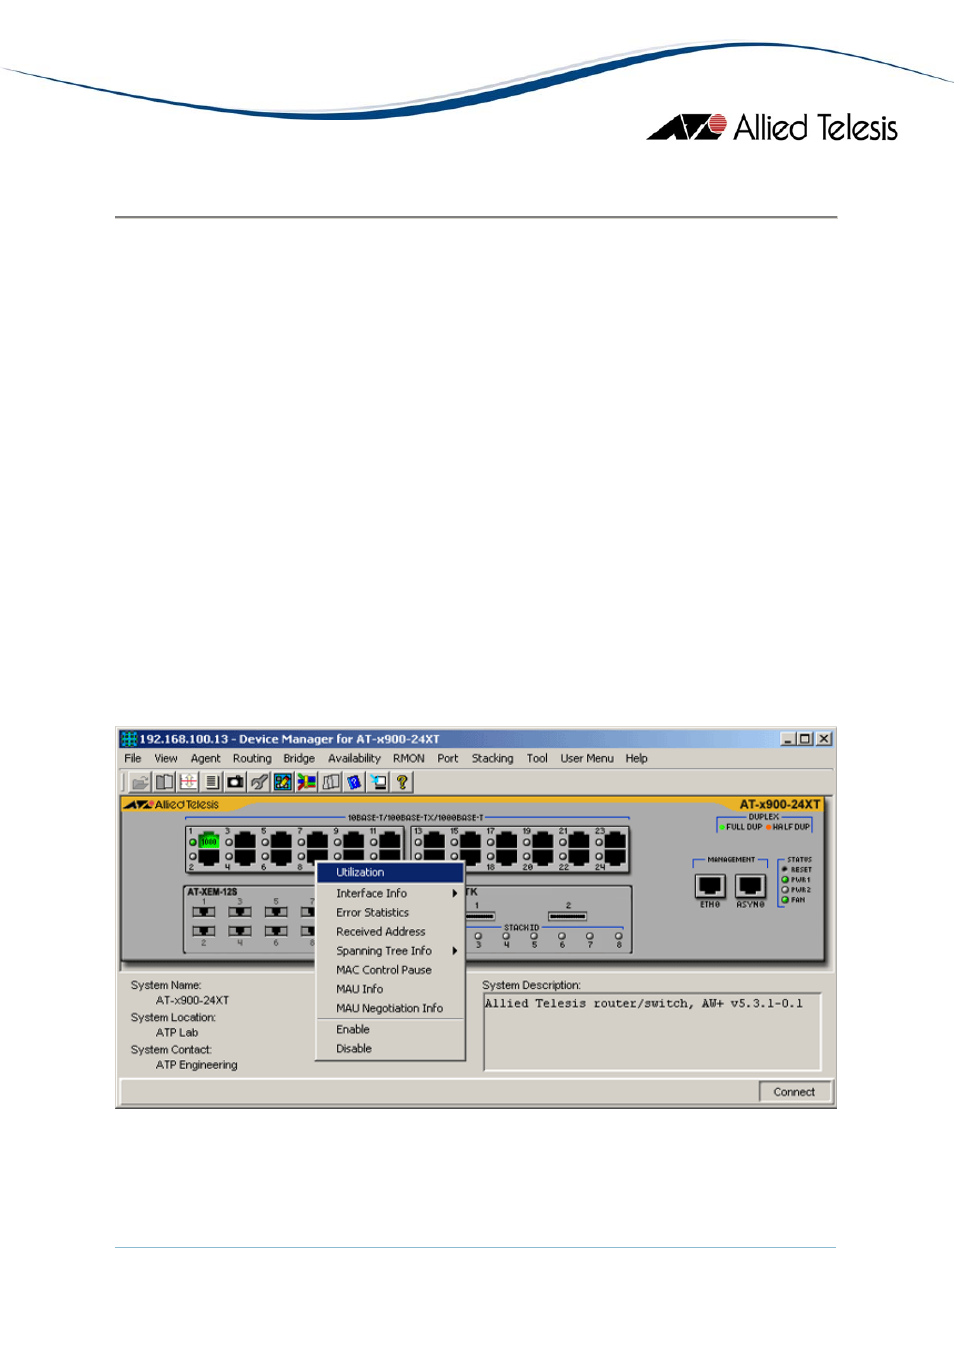Click the colored arrows chart toolbar icon
The image size is (954, 1350).
coord(306,782)
